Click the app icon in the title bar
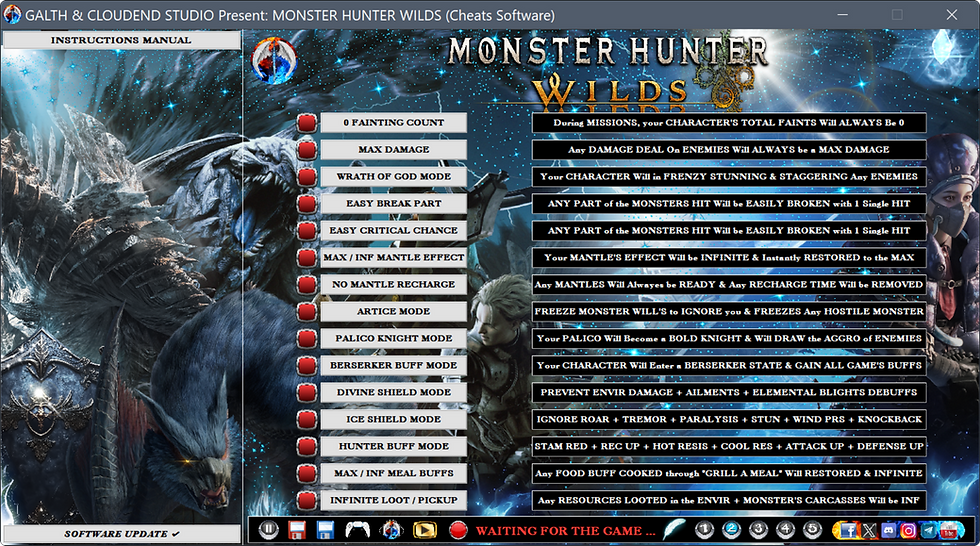The width and height of the screenshot is (980, 546). click(12, 14)
